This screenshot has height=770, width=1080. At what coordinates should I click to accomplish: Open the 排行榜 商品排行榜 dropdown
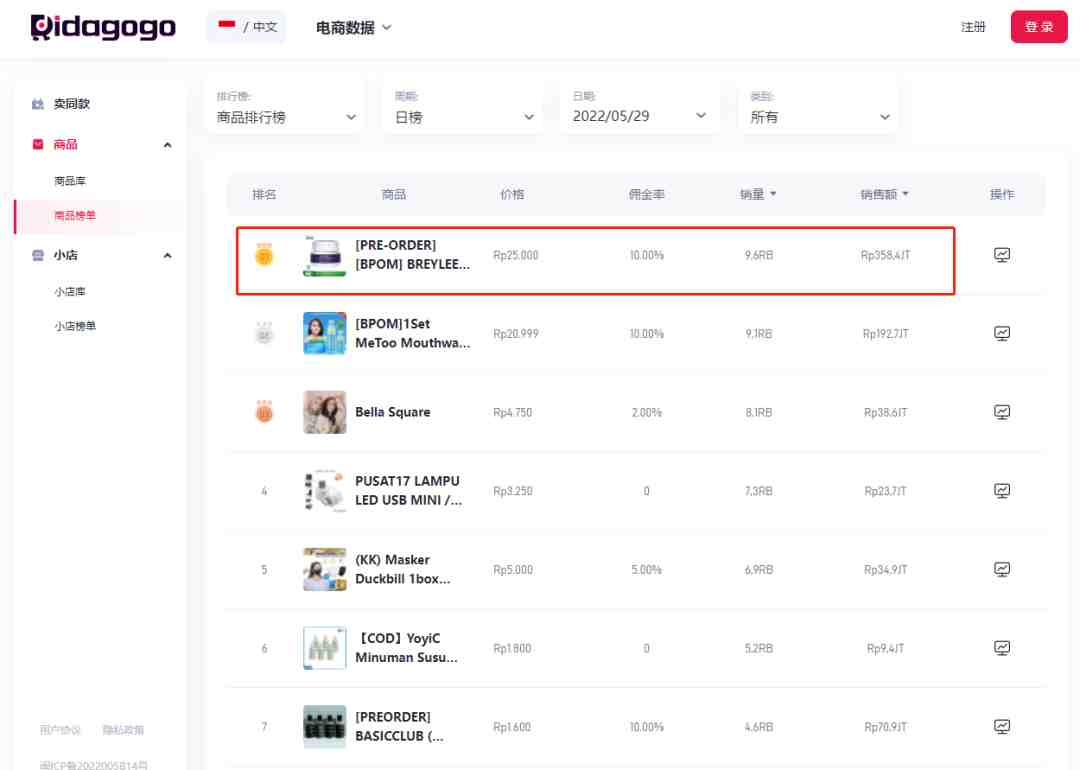pyautogui.click(x=286, y=107)
